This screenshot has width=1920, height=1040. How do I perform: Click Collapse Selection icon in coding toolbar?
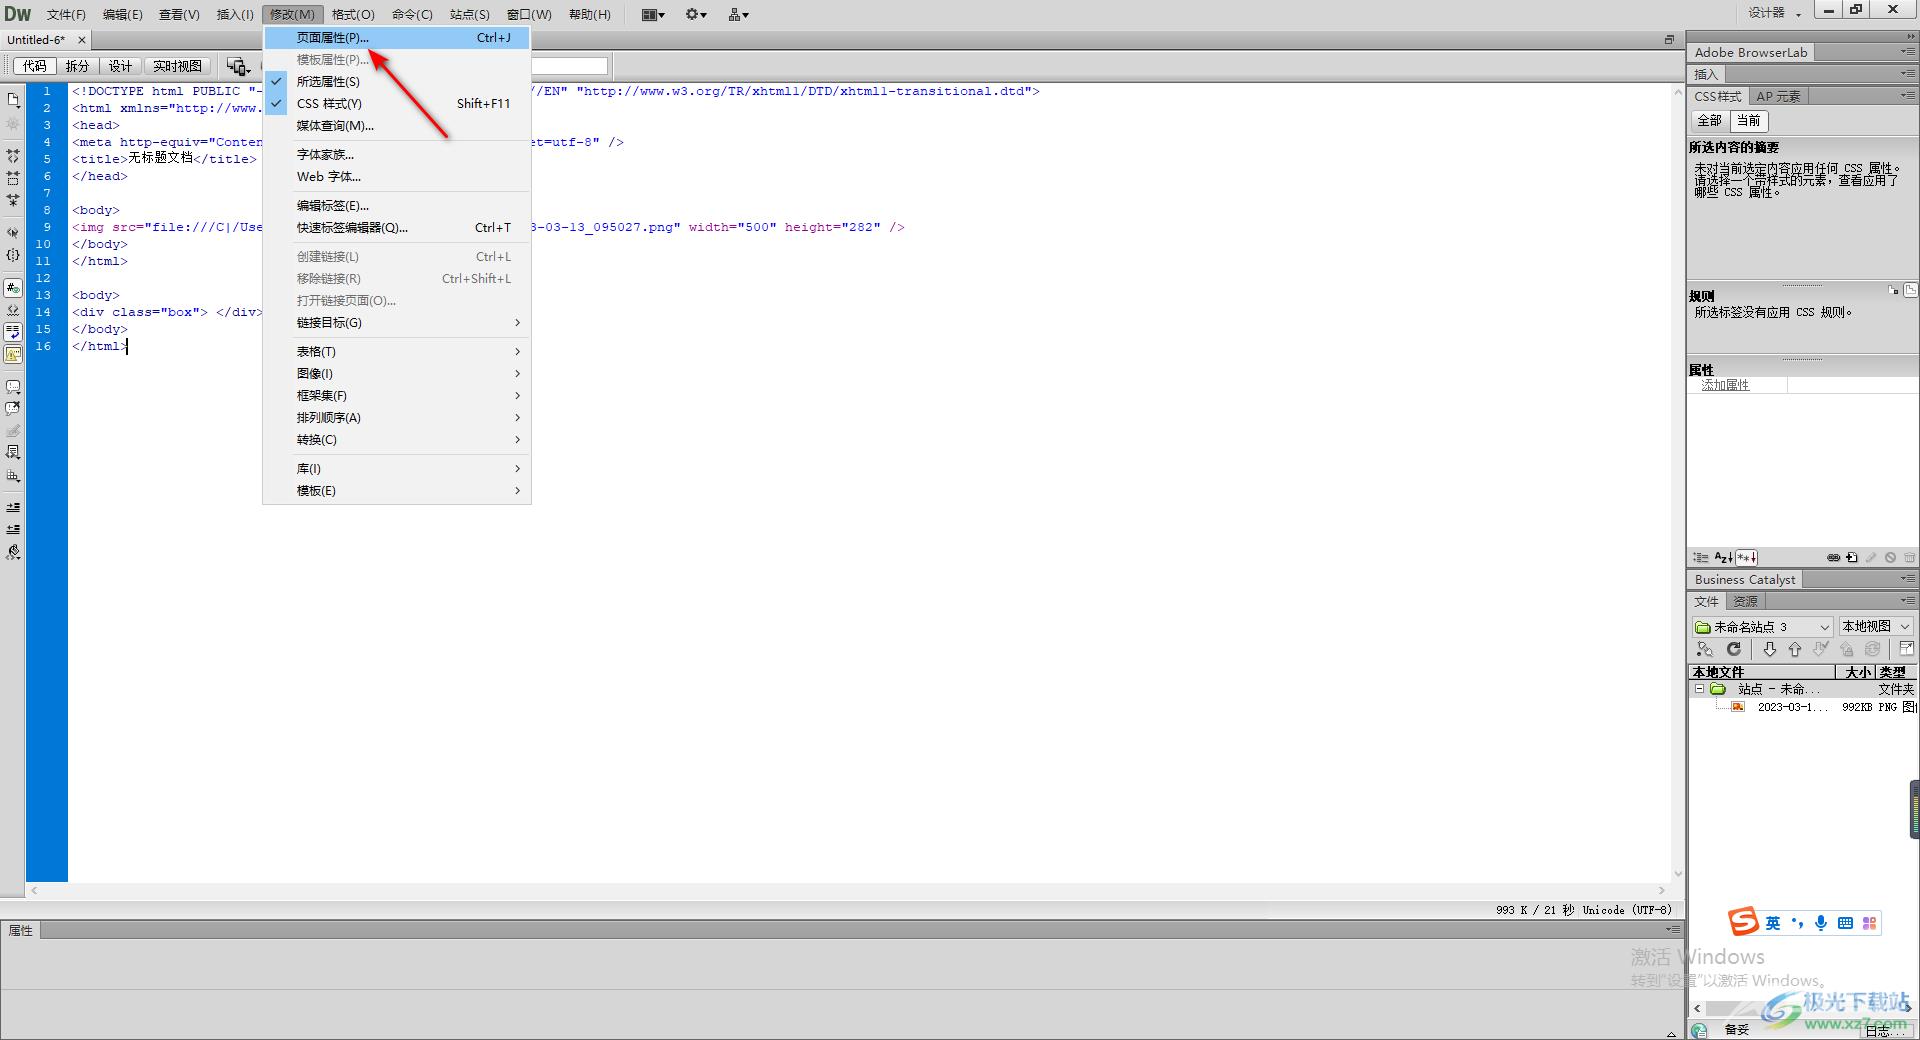(x=13, y=179)
